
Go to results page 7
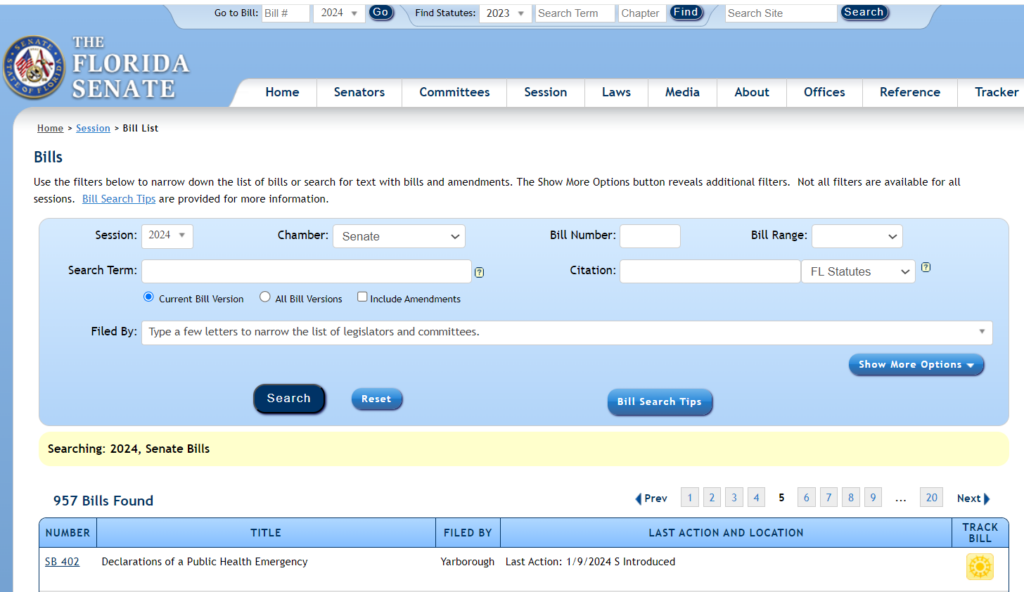[829, 498]
